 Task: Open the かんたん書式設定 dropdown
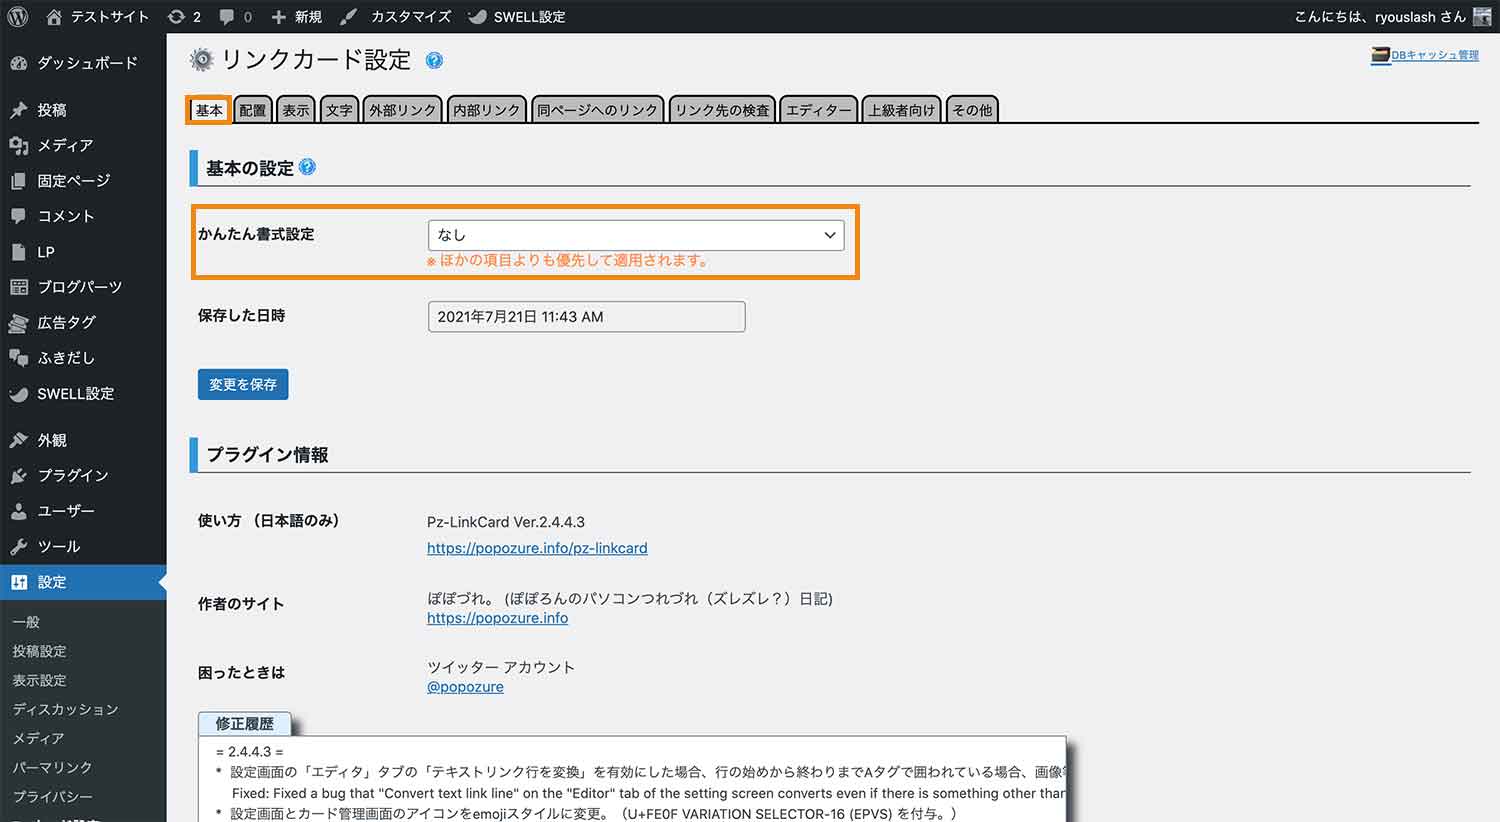(x=635, y=234)
